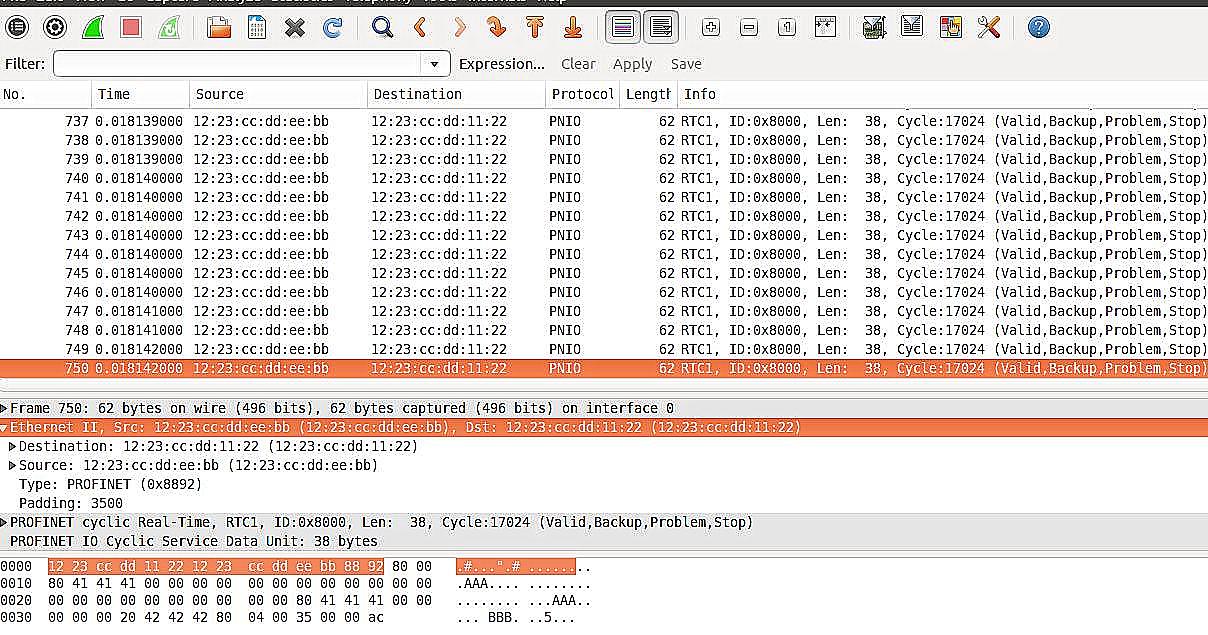This screenshot has width=1208, height=635.
Task: Zoom out the packet text
Action: pos(749,27)
